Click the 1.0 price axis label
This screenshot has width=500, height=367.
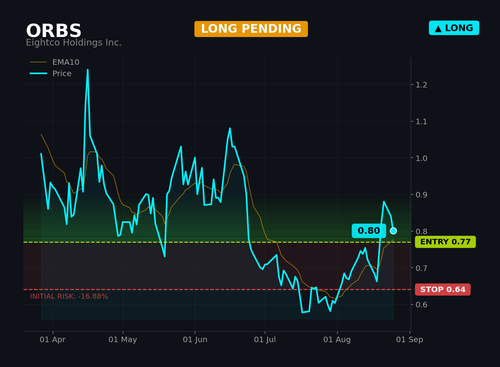[x=421, y=158]
